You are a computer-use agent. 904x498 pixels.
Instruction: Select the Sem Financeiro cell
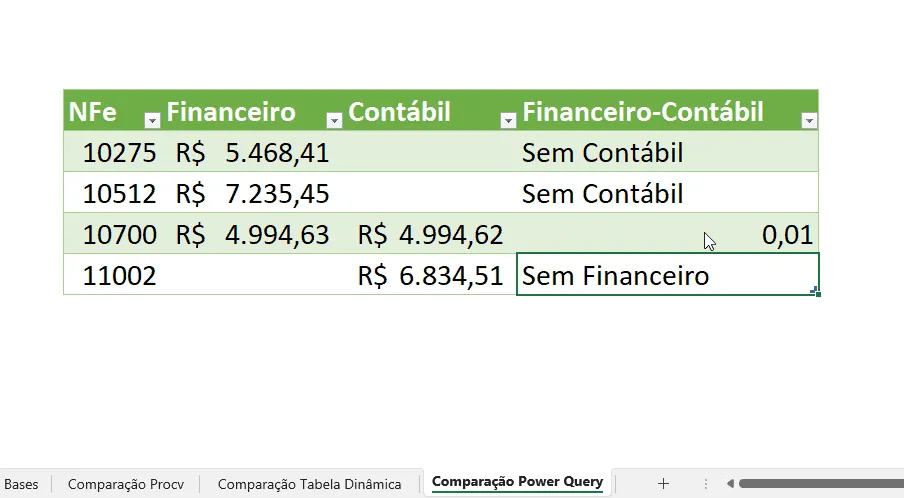point(668,274)
